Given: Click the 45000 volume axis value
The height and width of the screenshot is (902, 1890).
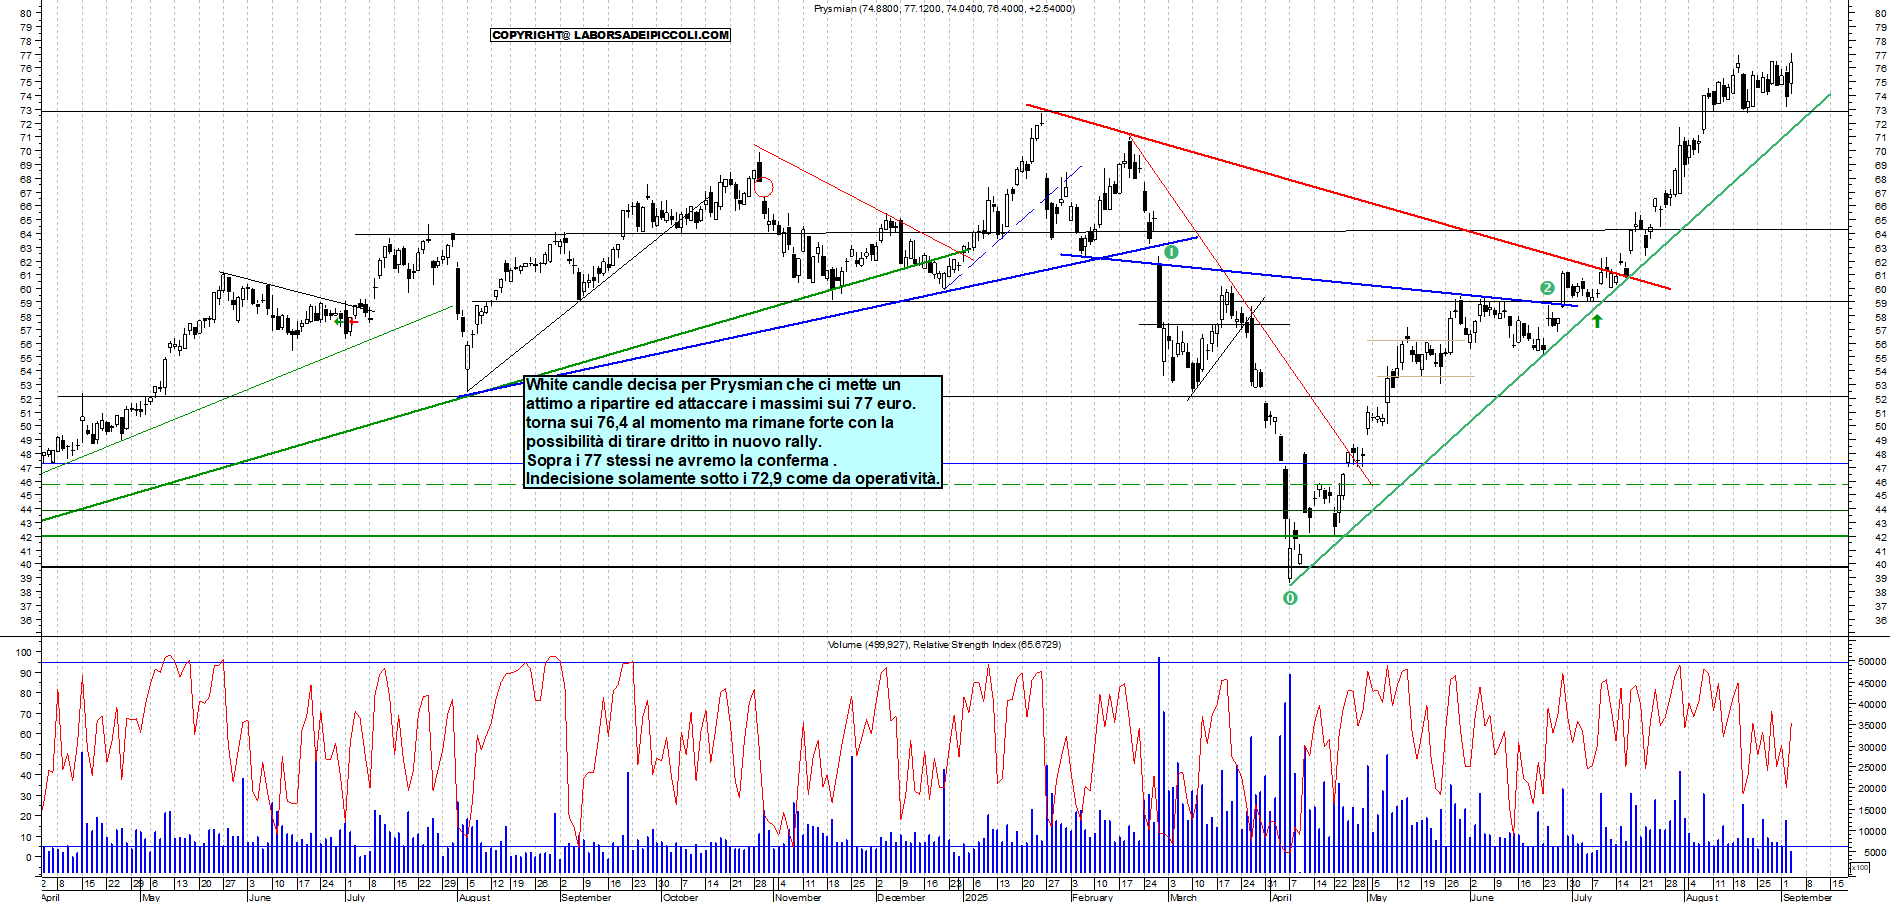Looking at the screenshot, I should 1872,683.
